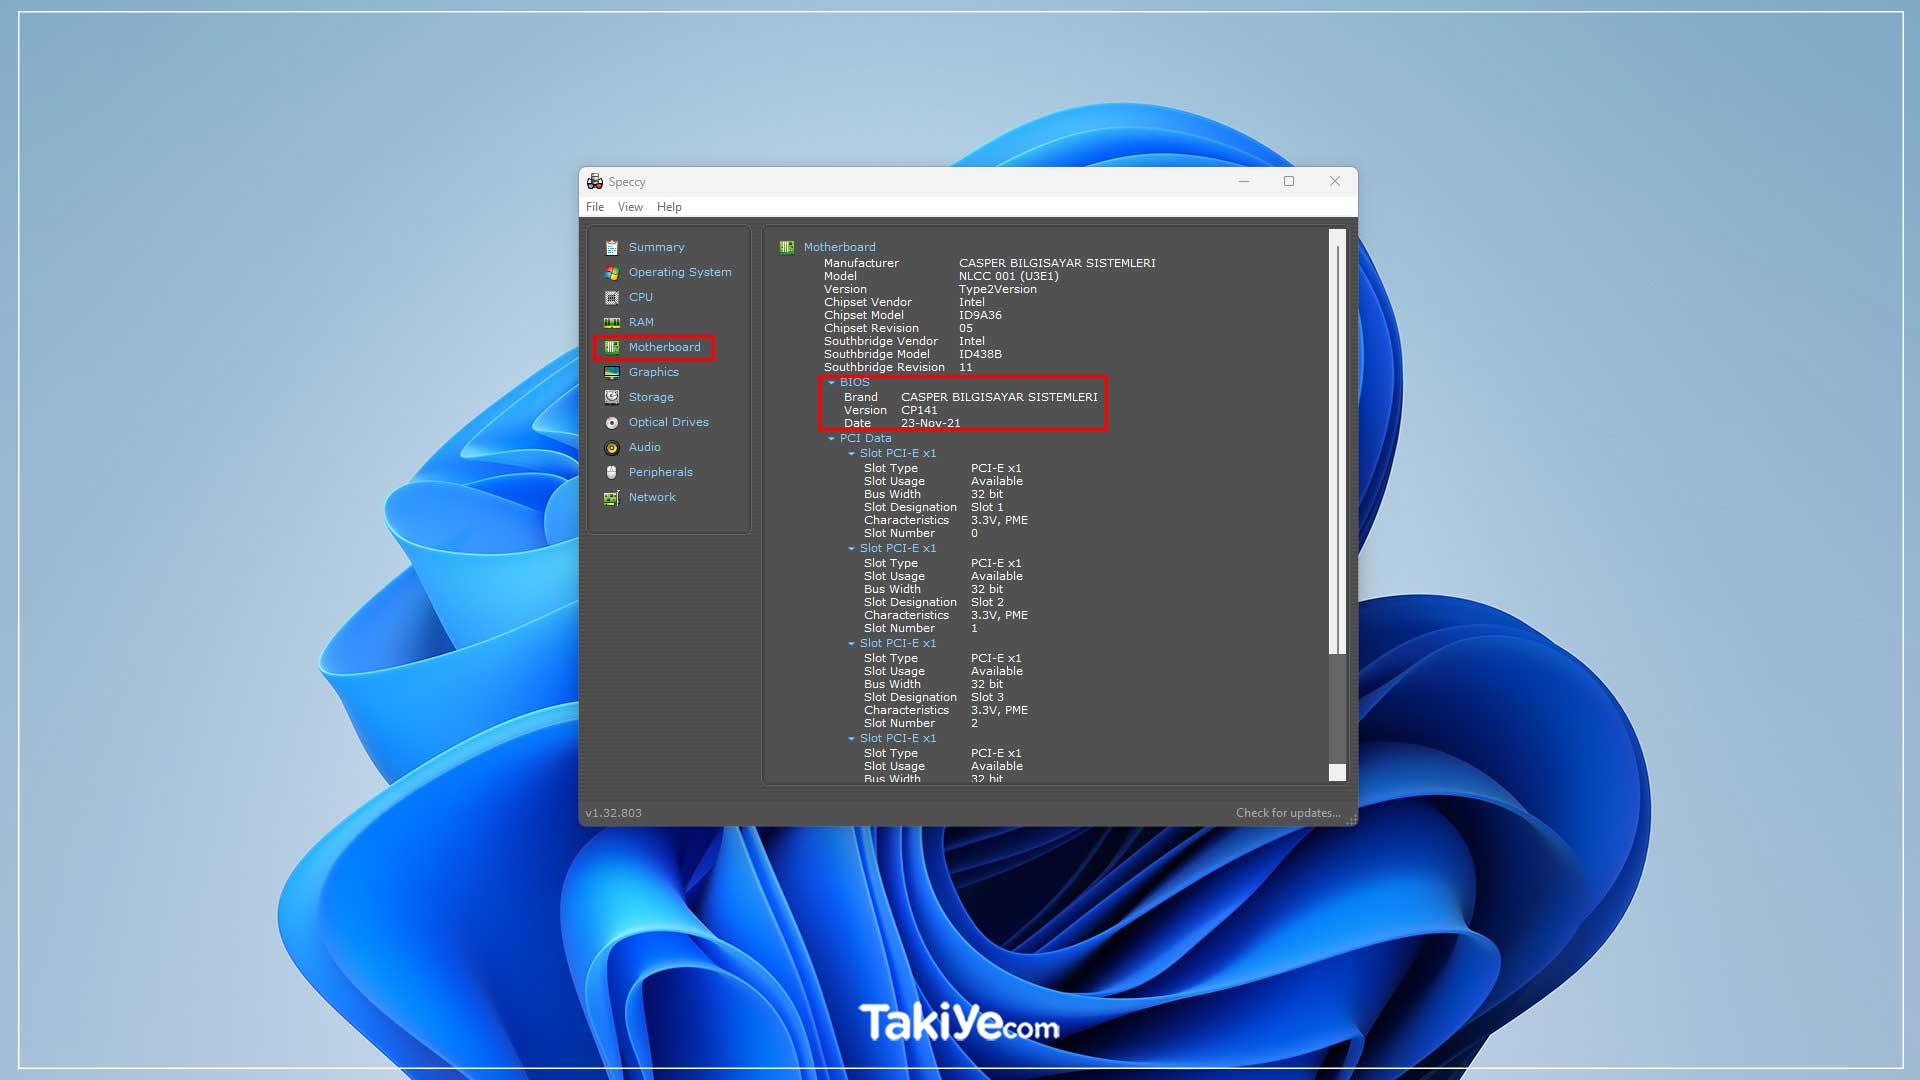Click the Version value Type2Version
Screen dimensions: 1920x1080
[997, 289]
